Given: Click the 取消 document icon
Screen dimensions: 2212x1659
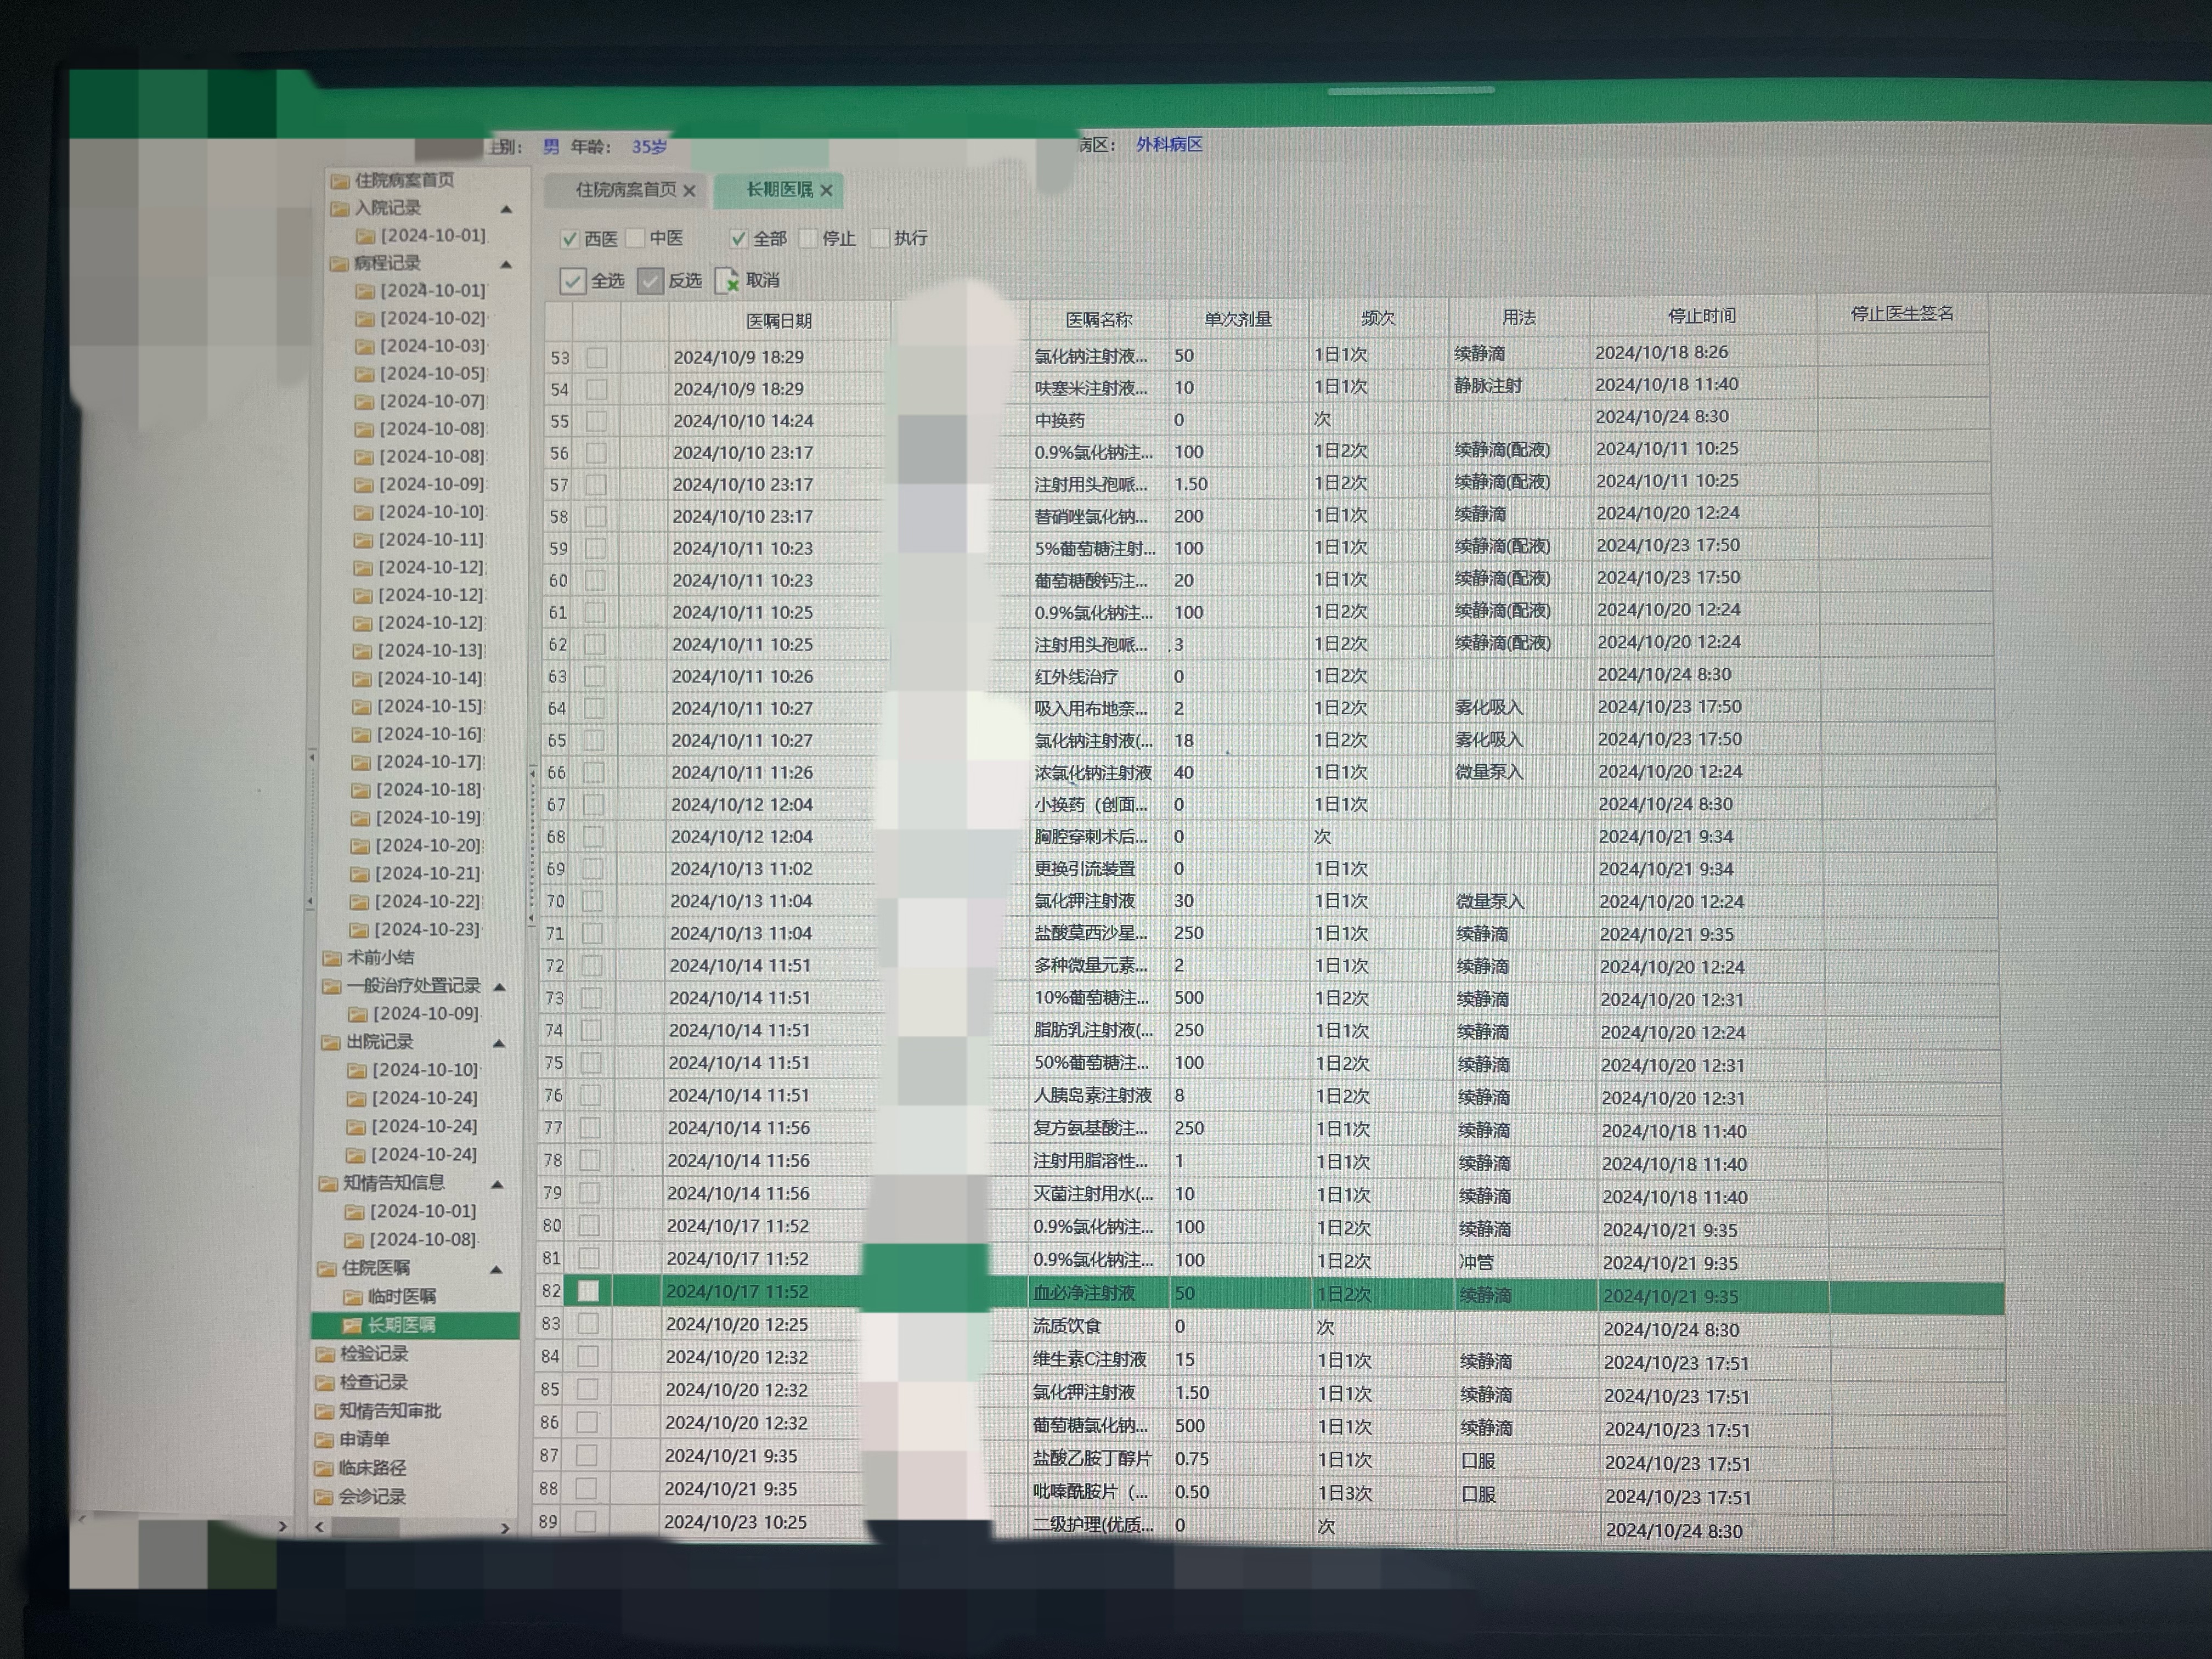Looking at the screenshot, I should coord(727,281).
